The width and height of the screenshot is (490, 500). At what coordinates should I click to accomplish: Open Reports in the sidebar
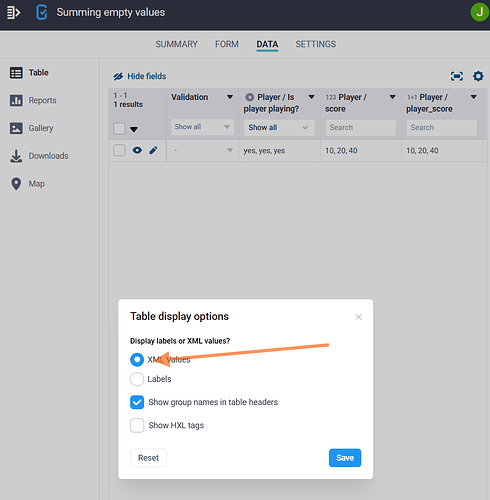42,100
